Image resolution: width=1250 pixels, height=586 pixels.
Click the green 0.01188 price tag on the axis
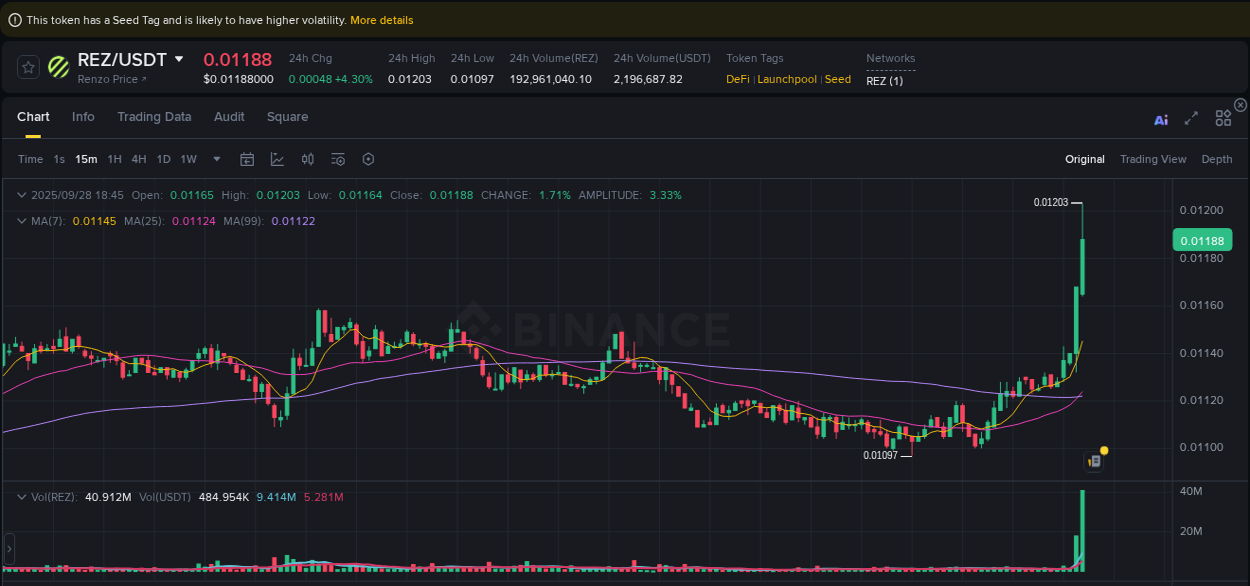[x=1201, y=240]
